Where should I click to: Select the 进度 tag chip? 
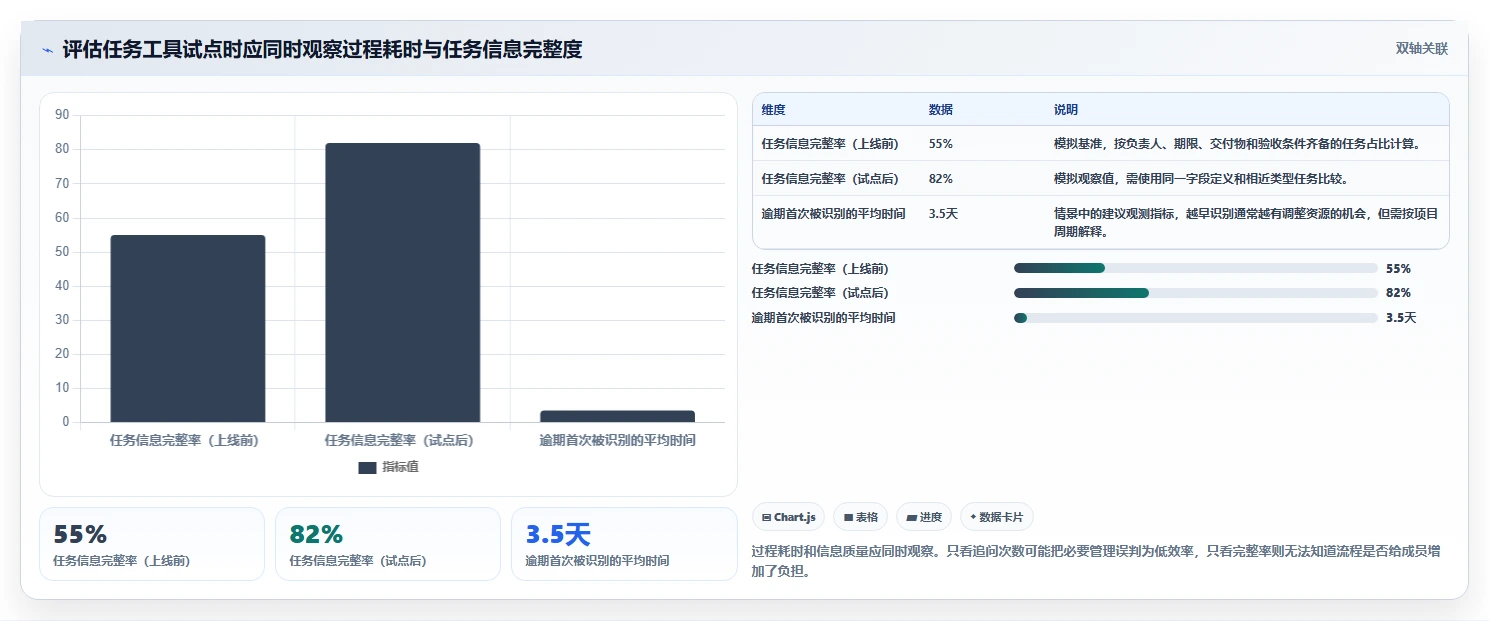(924, 517)
